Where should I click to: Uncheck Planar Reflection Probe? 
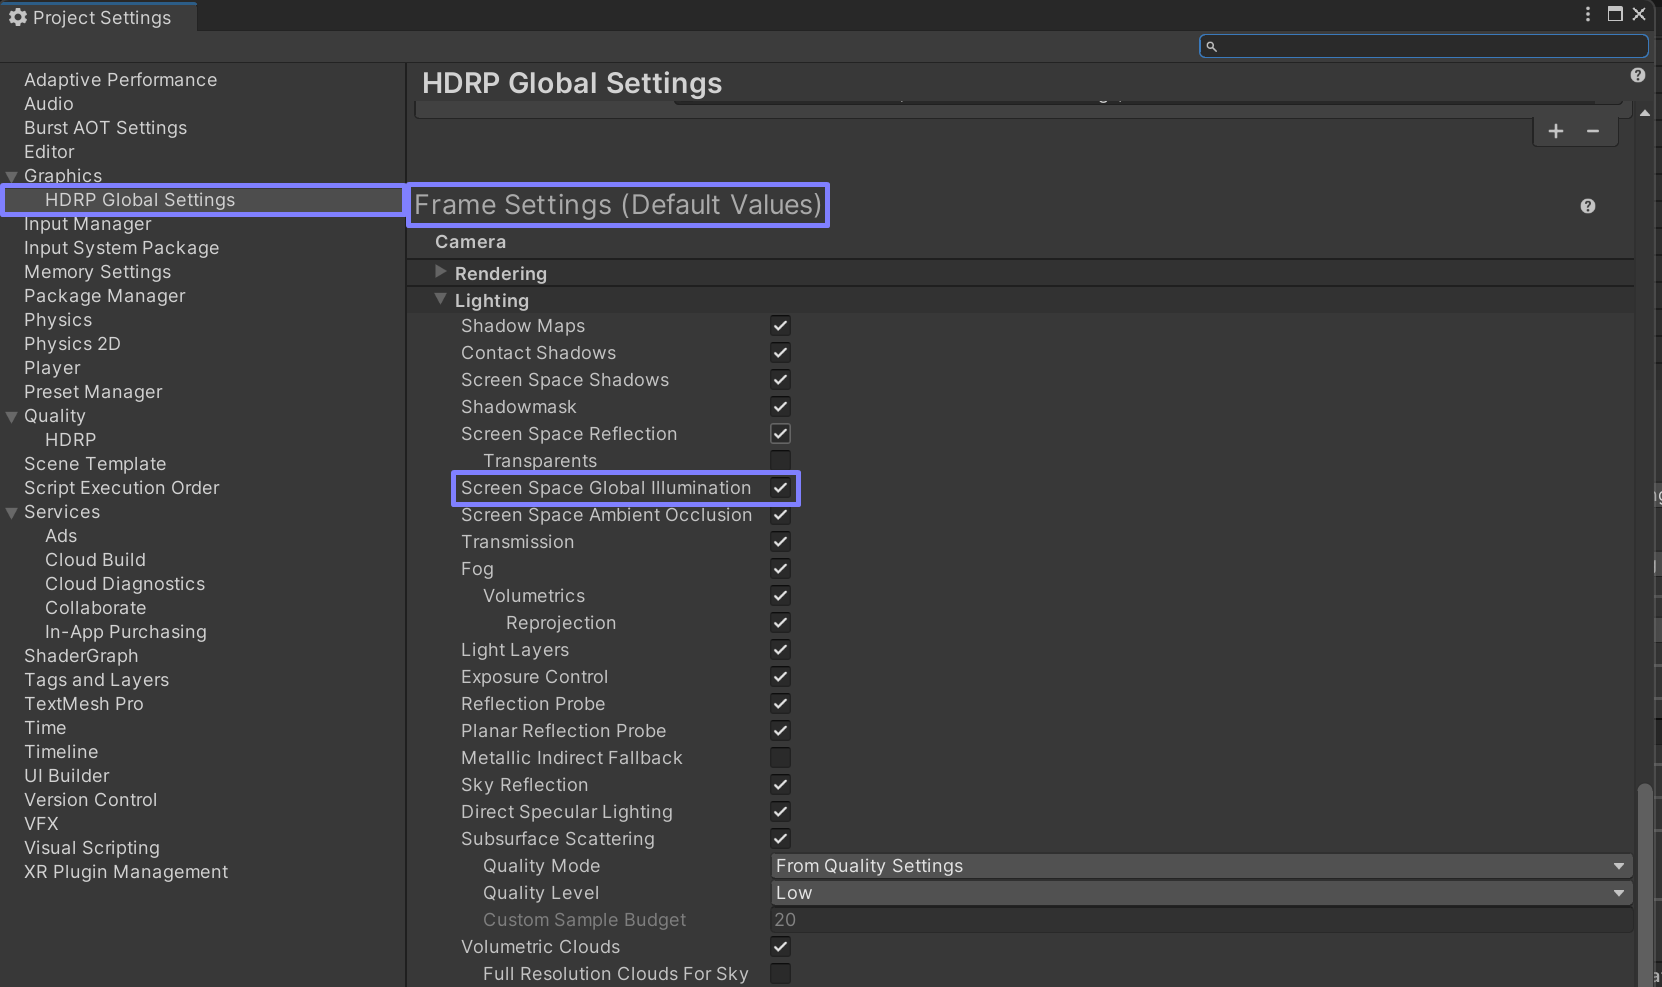click(780, 731)
